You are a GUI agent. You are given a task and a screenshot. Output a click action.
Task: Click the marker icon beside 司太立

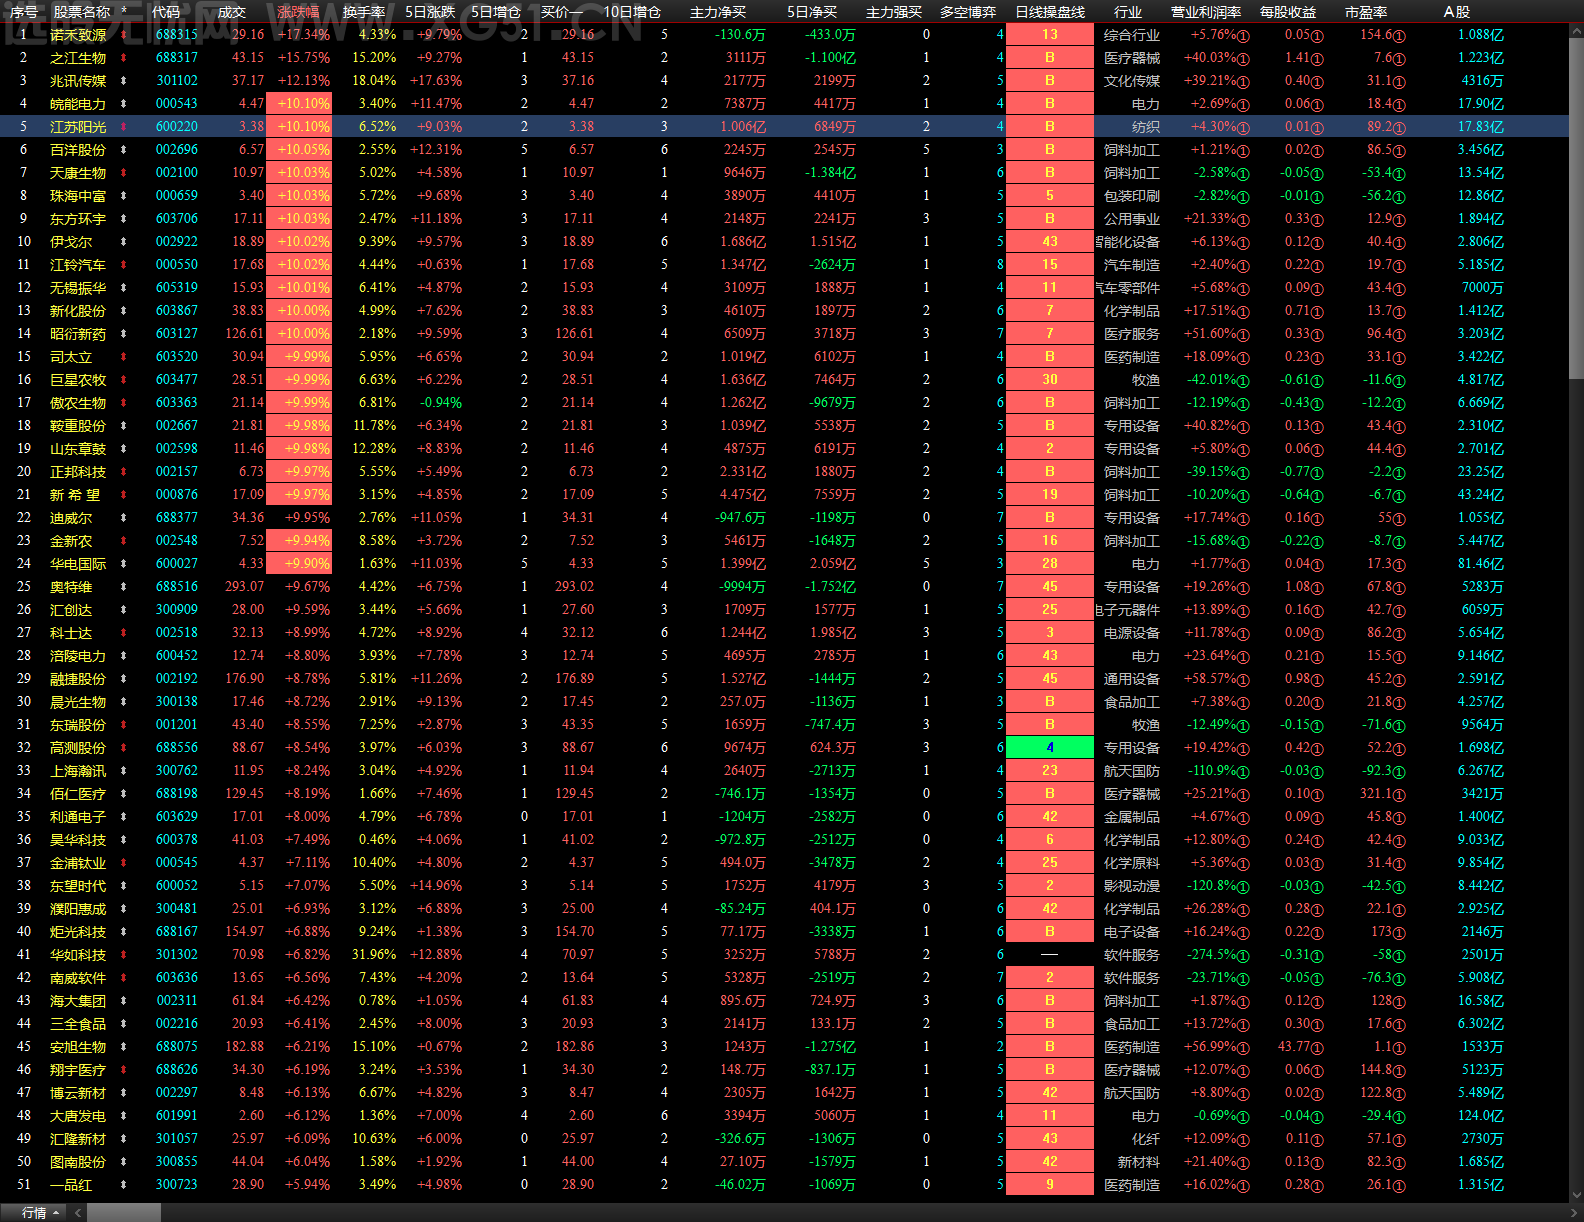pos(124,357)
